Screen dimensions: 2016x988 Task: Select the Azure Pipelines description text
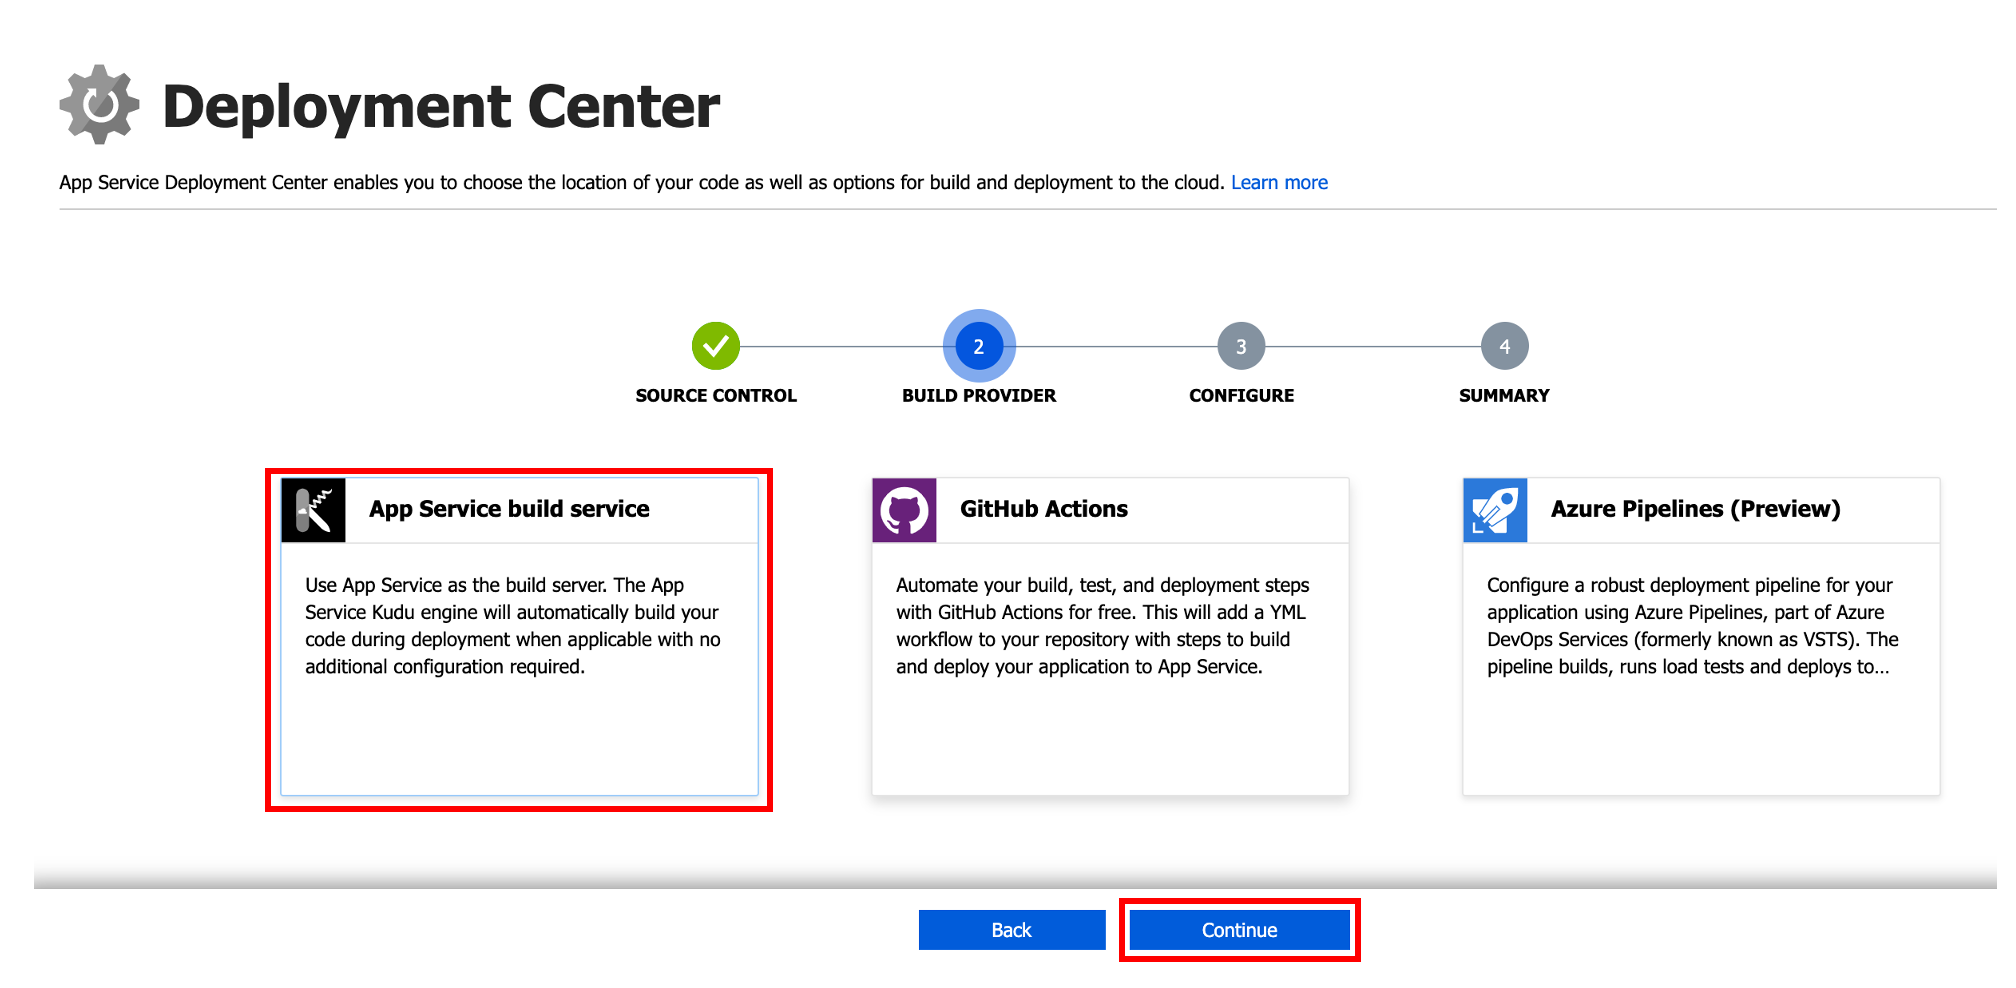click(x=1692, y=626)
